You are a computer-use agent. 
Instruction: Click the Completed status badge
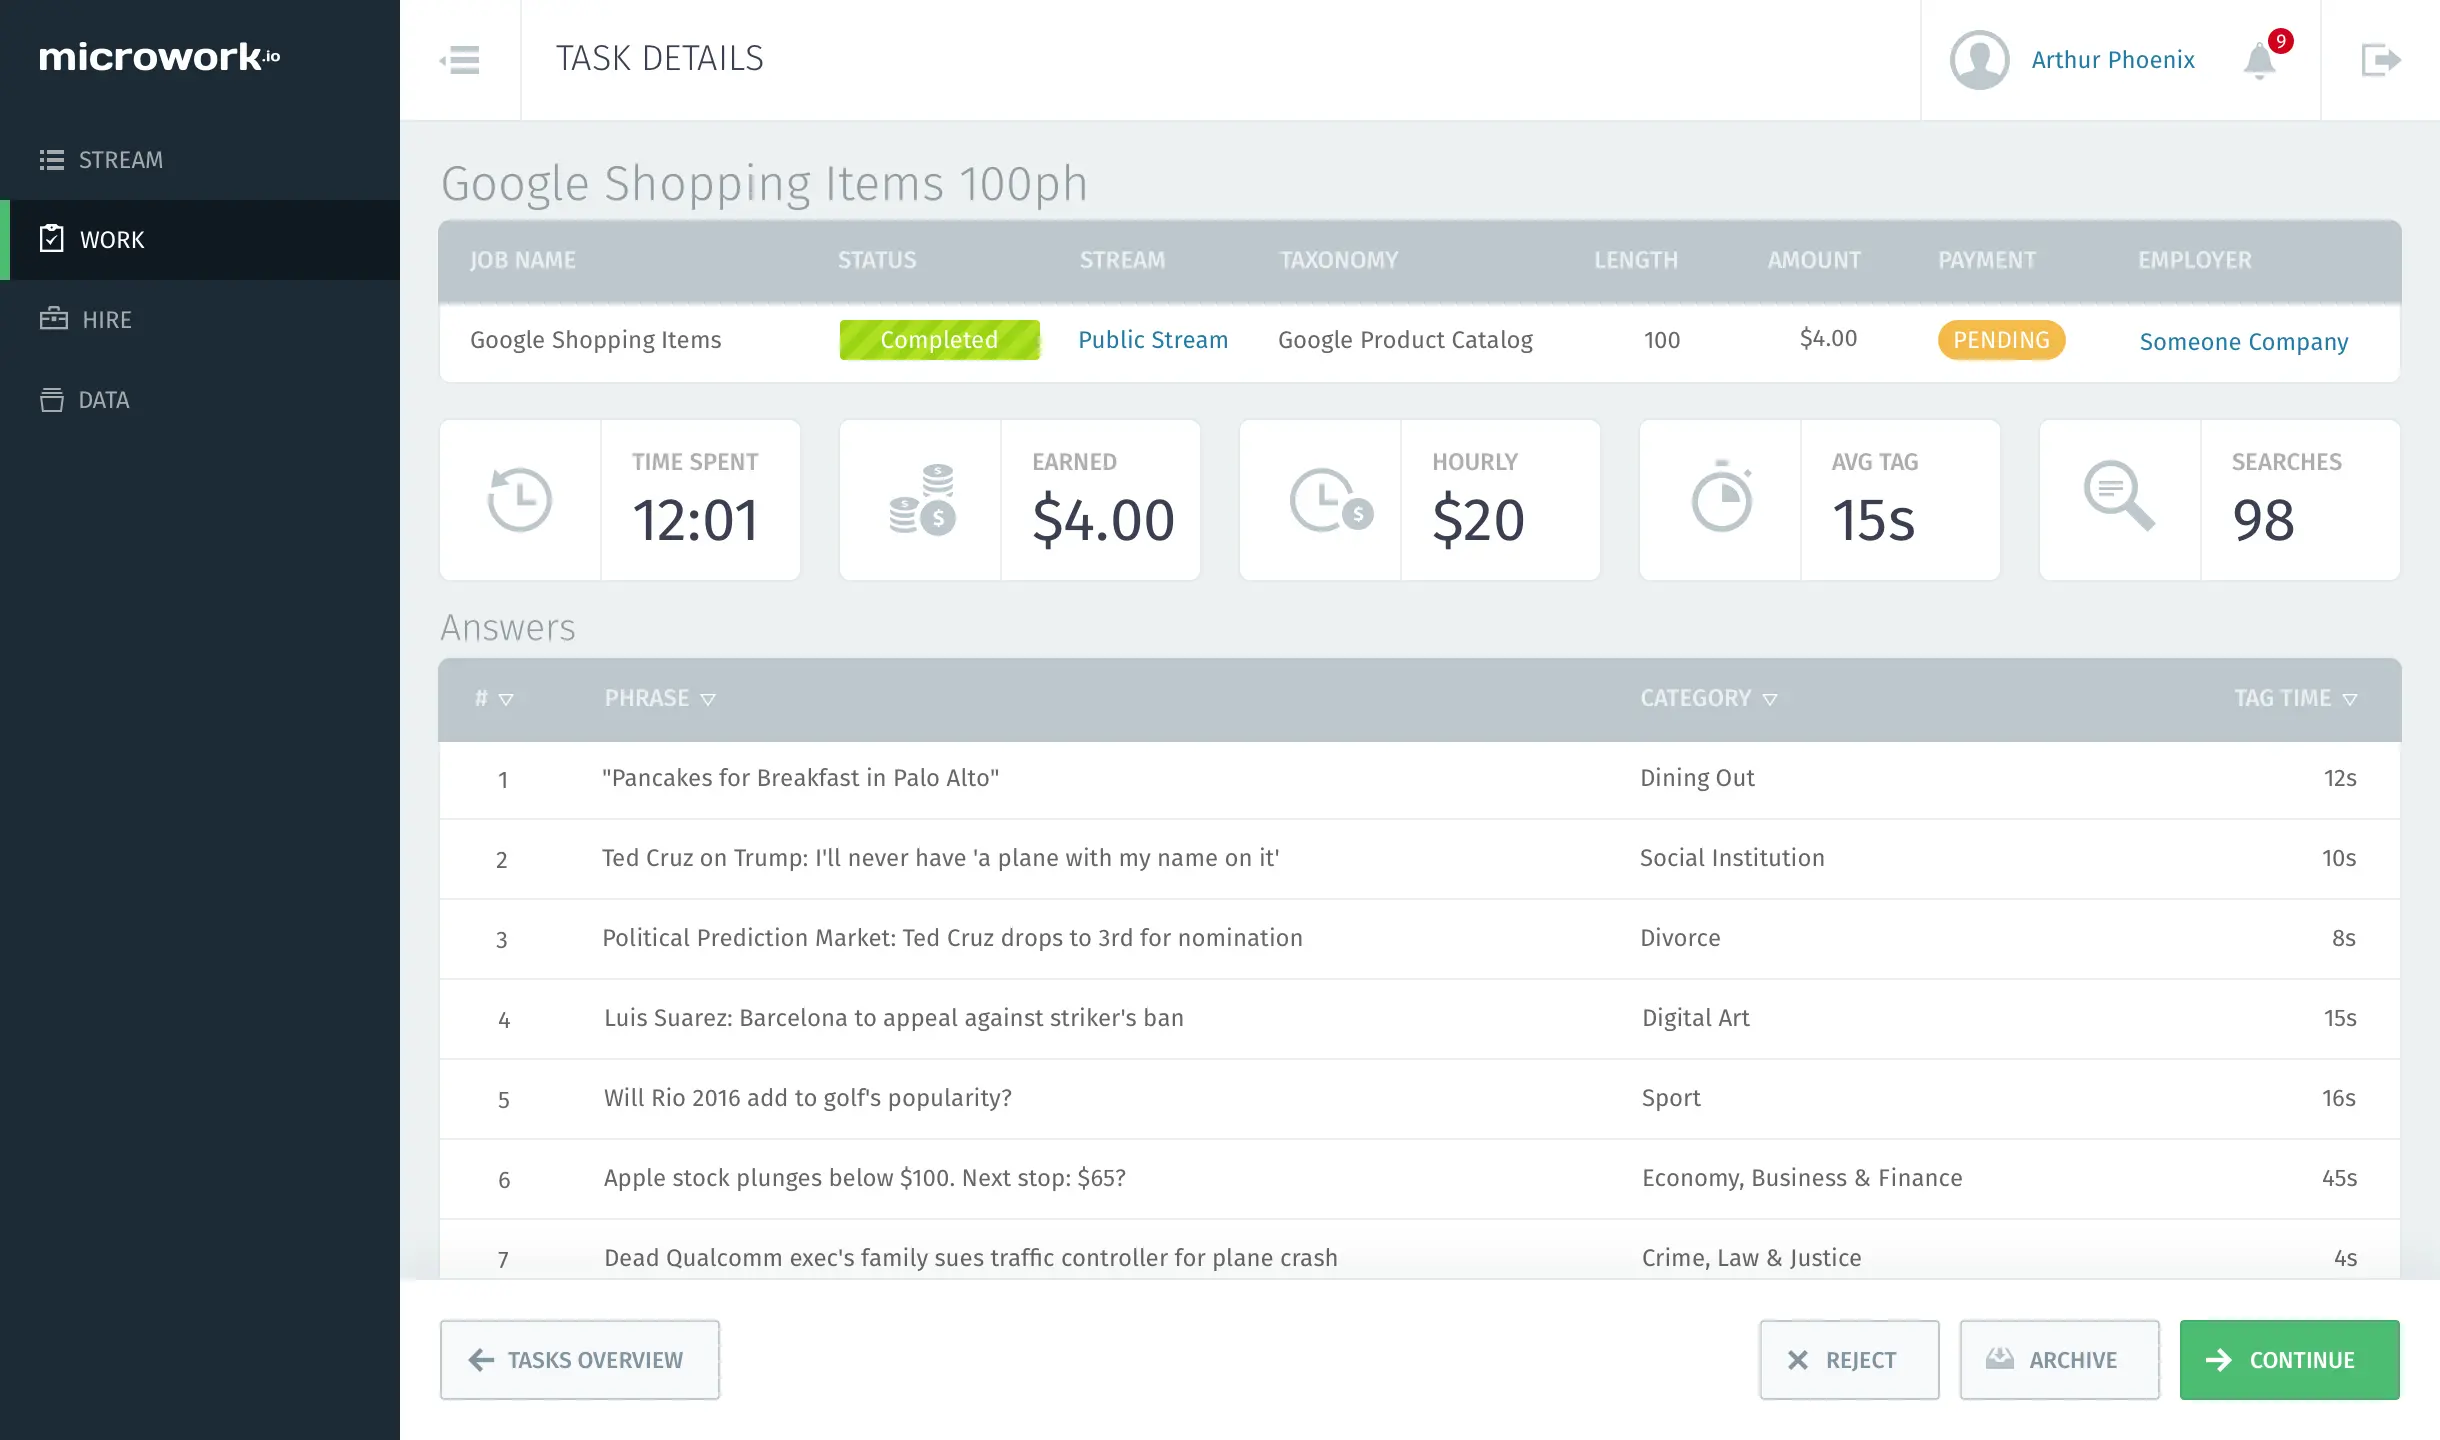pos(939,340)
